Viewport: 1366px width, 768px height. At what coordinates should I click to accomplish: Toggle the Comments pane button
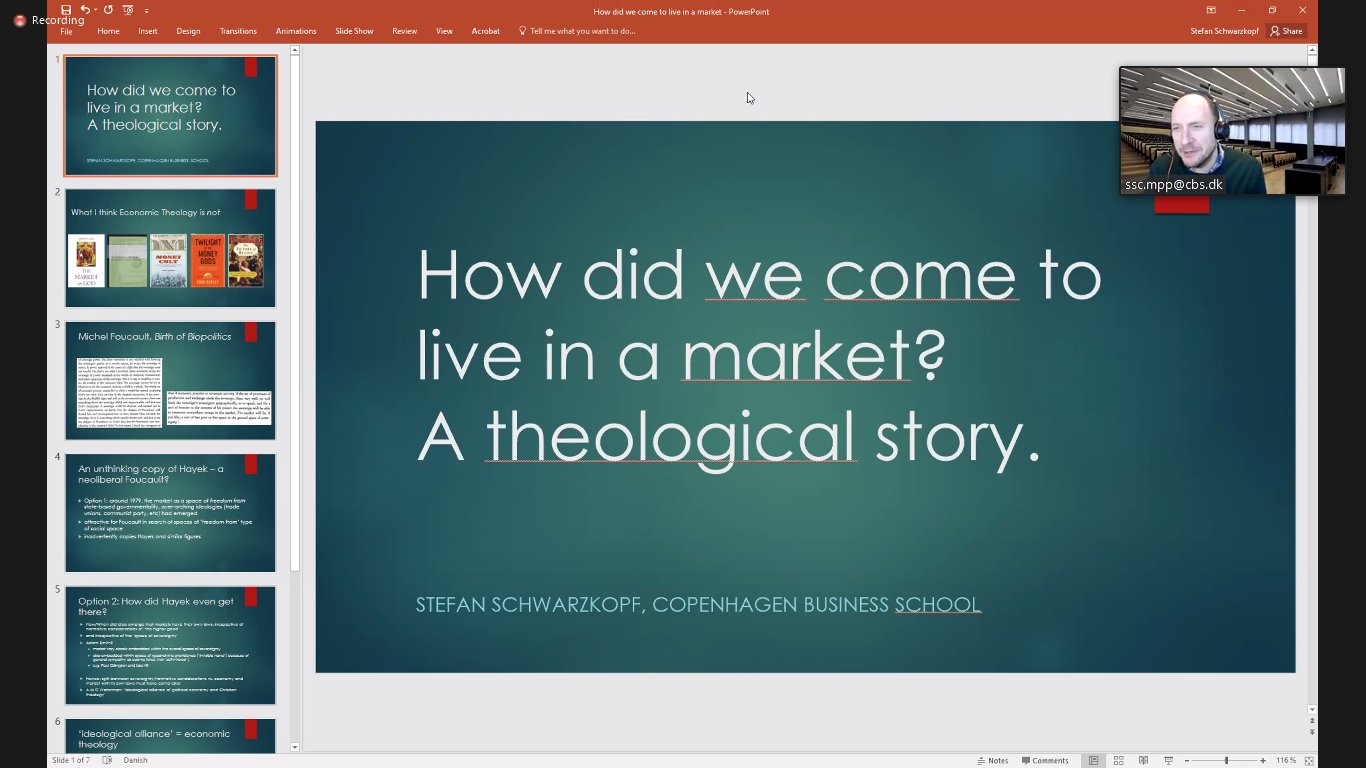[1044, 761]
